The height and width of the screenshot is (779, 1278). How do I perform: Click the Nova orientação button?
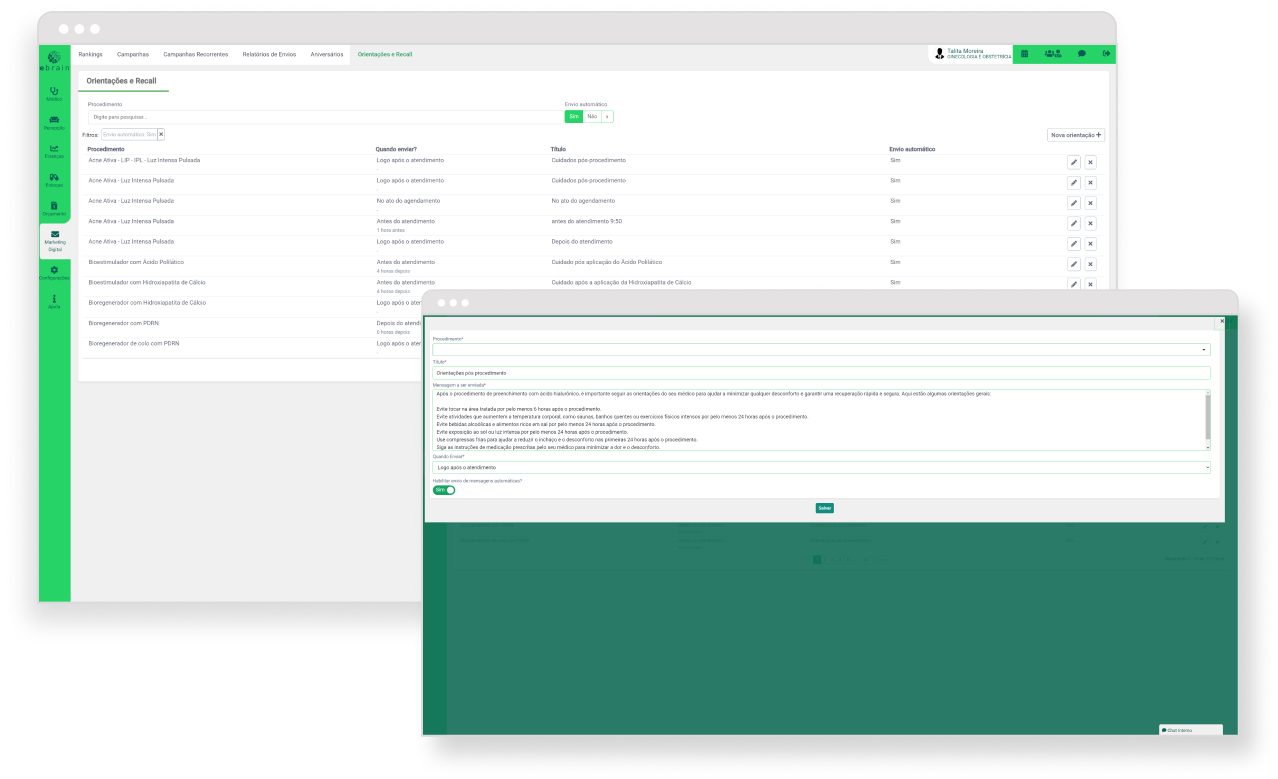tap(1075, 135)
